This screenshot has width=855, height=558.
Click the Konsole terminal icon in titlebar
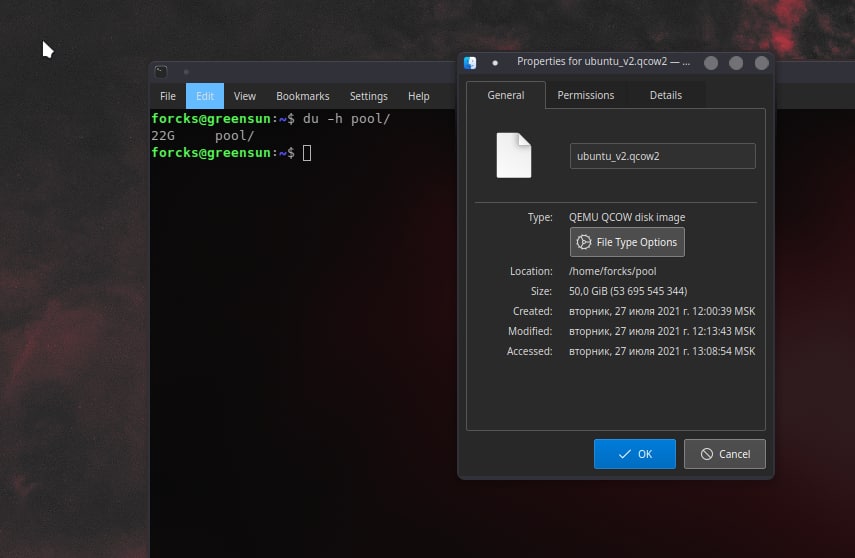point(161,71)
